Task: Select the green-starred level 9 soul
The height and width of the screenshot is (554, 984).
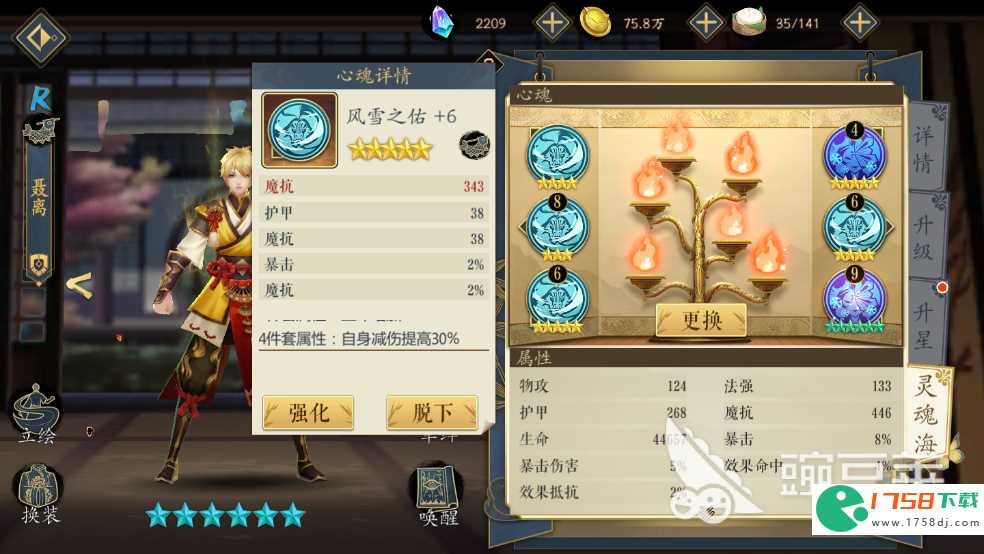Action: pyautogui.click(x=854, y=300)
